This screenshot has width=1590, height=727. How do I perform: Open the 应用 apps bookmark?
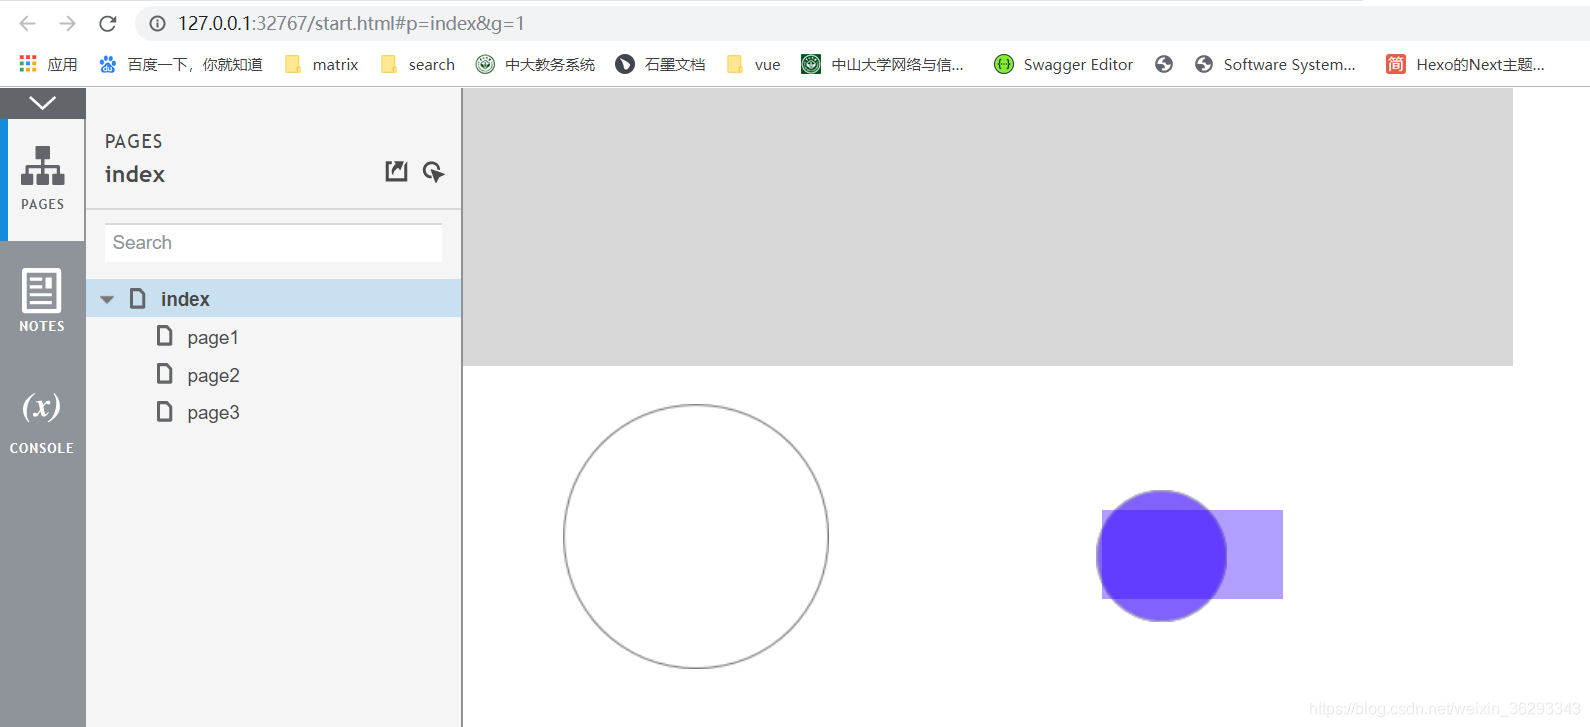coord(48,64)
